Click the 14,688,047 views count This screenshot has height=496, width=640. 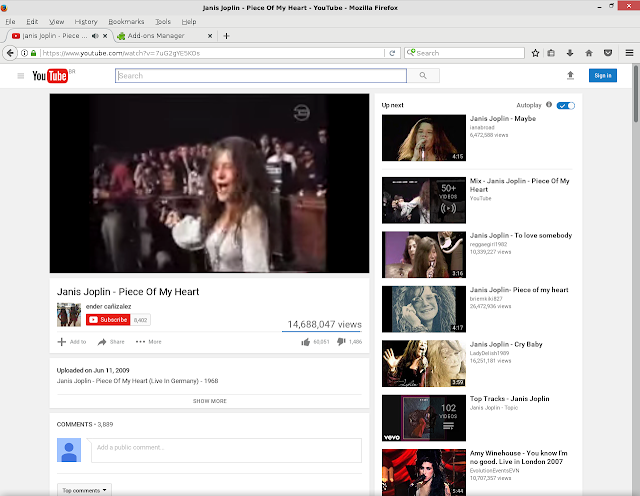click(324, 324)
